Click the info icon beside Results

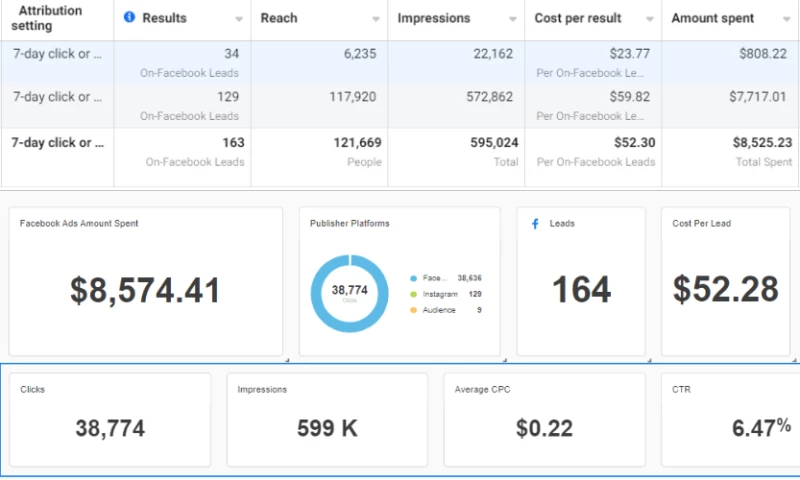pos(128,18)
